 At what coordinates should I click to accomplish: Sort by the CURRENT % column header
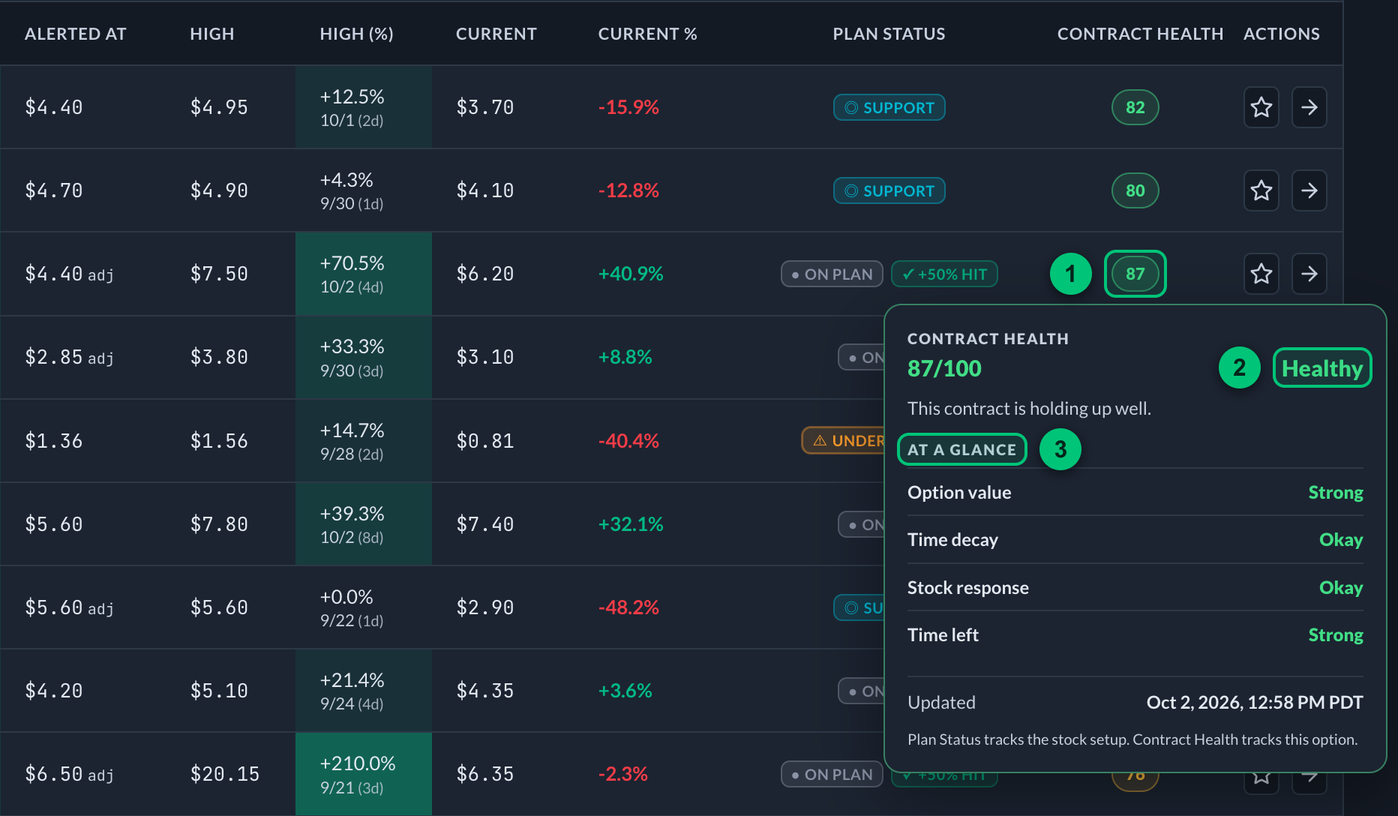tap(648, 34)
